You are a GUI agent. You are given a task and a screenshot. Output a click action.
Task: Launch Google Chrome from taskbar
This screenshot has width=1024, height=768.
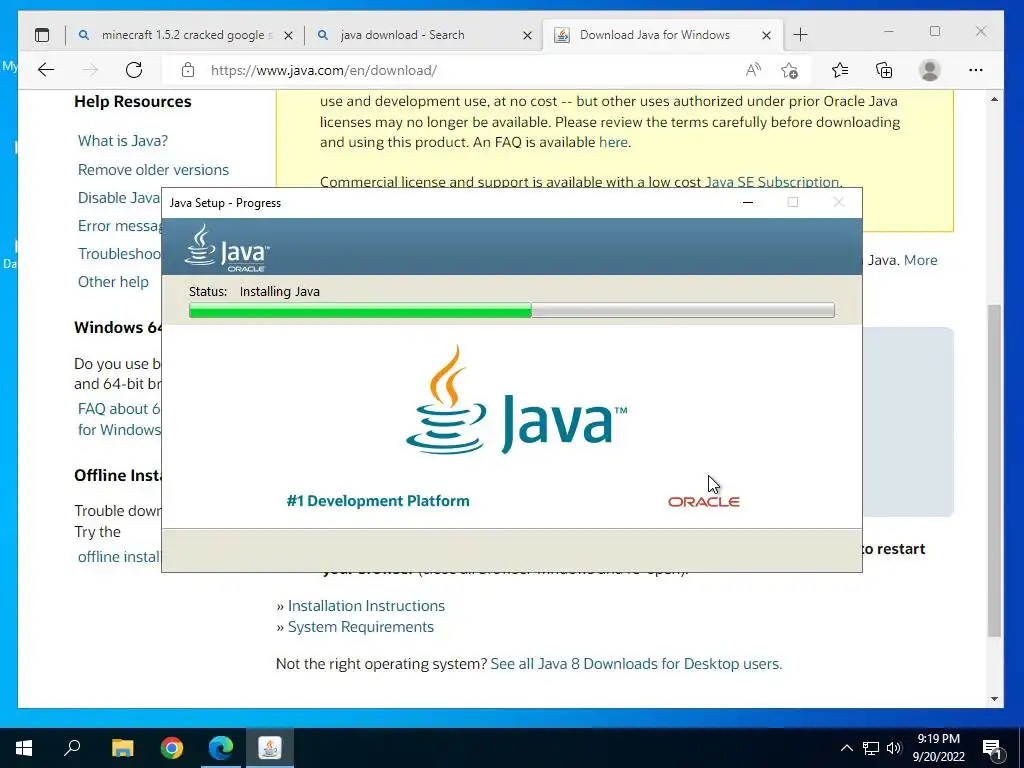pos(172,748)
